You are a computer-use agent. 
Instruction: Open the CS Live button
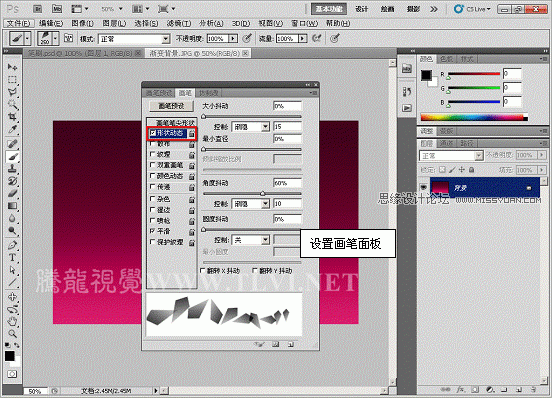[472, 9]
